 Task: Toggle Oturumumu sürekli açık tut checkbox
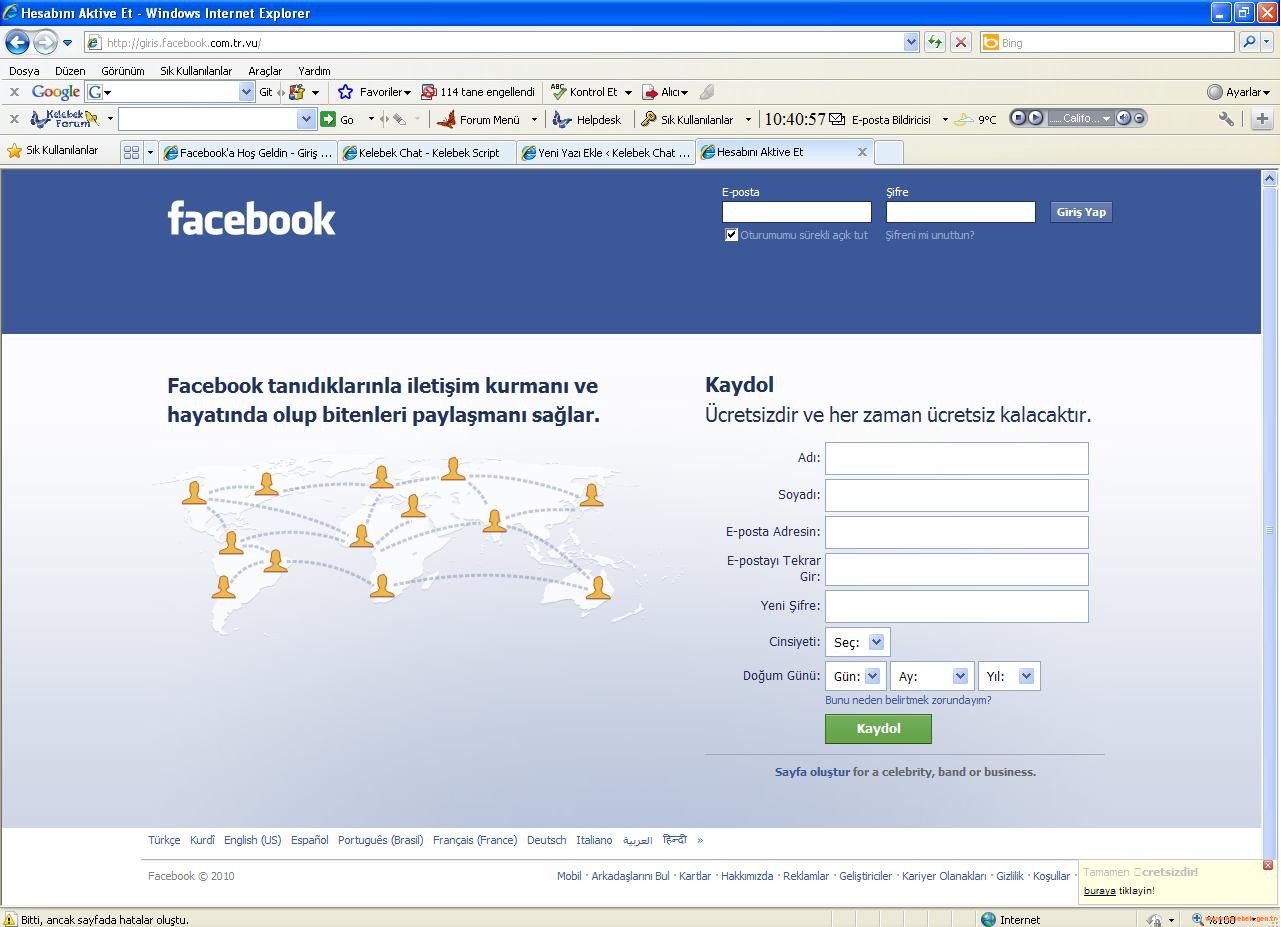tap(731, 235)
